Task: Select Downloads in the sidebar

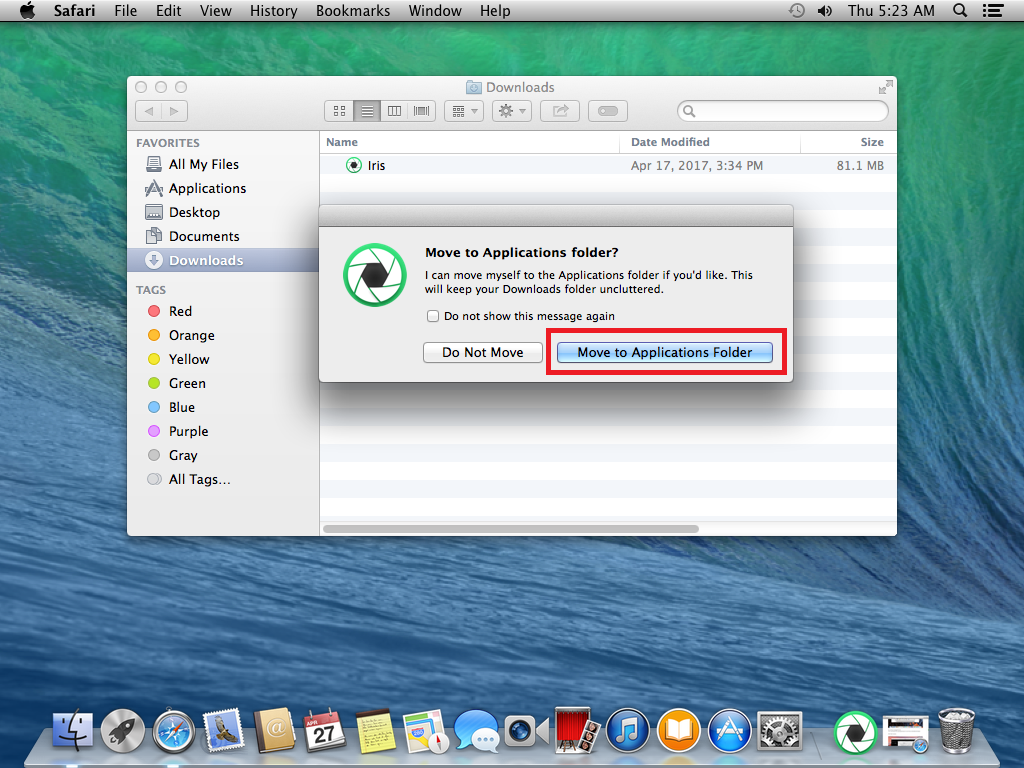Action: point(223,260)
